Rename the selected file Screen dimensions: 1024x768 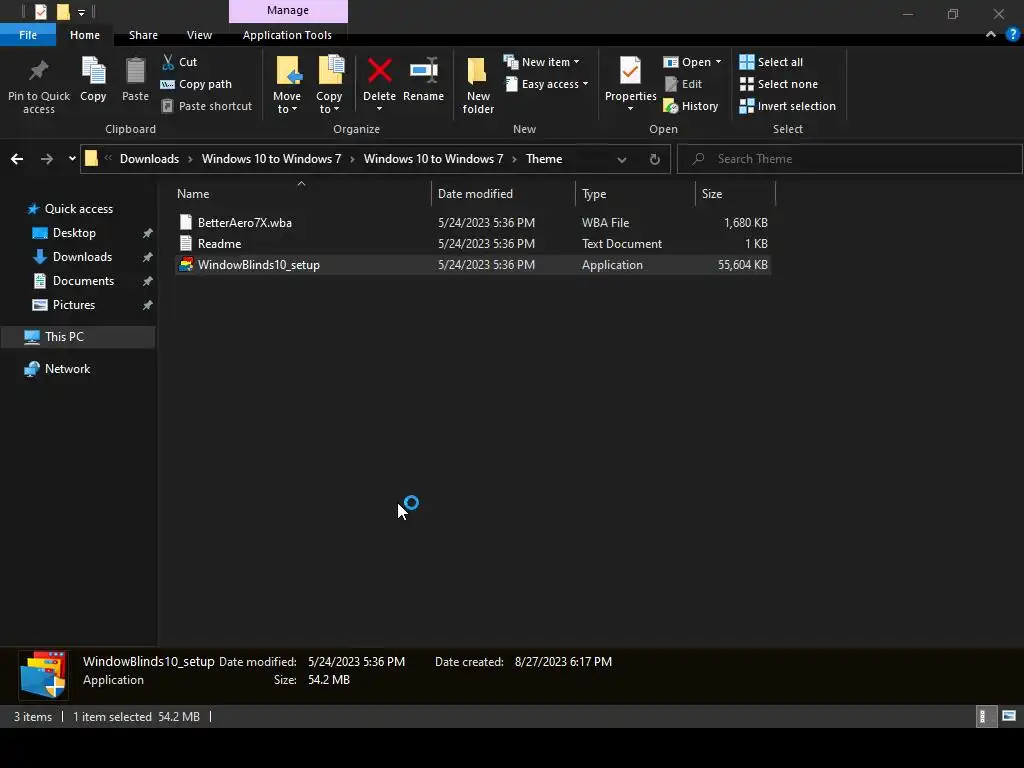point(423,79)
